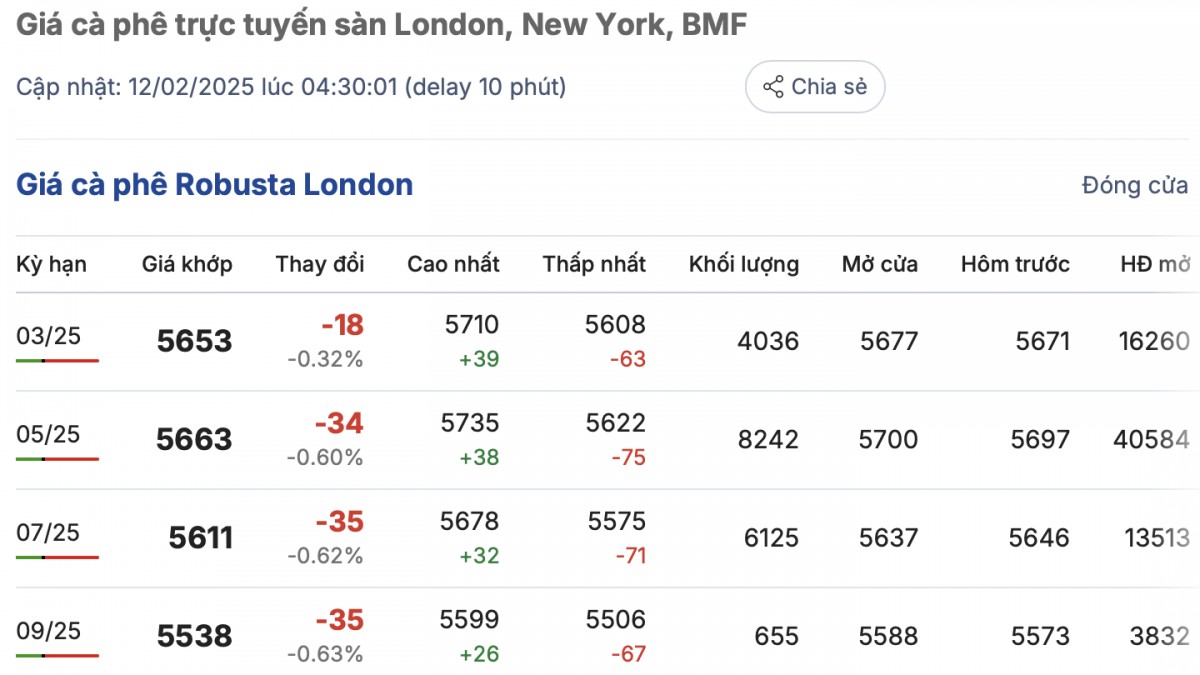The height and width of the screenshot is (675, 1200).
Task: Click the Thay đổi column header
Action: click(320, 264)
